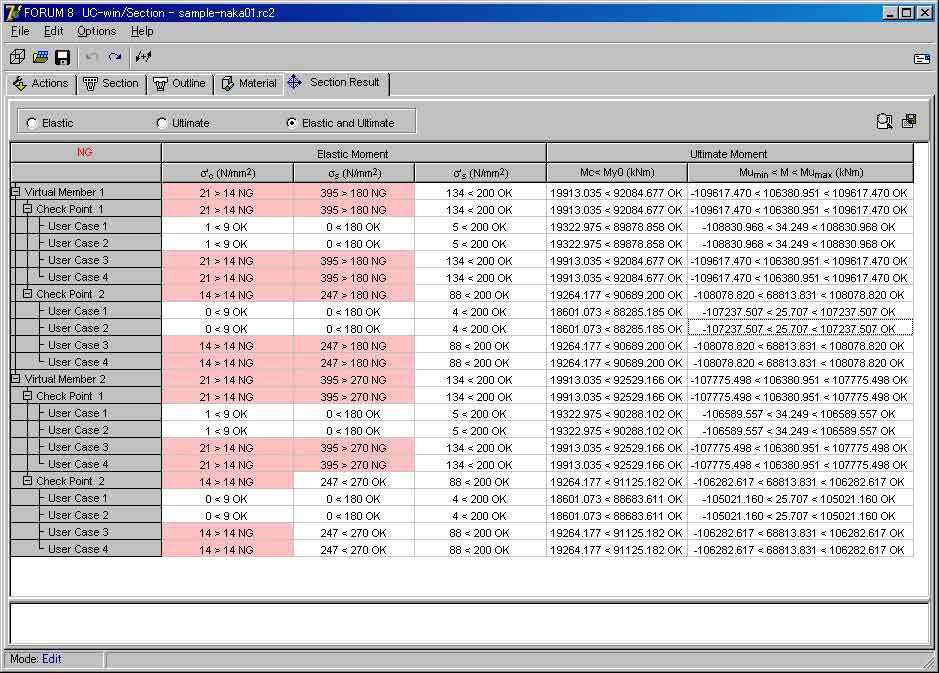
Task: Collapse the Virtual Member 2 tree node
Action: click(16, 378)
